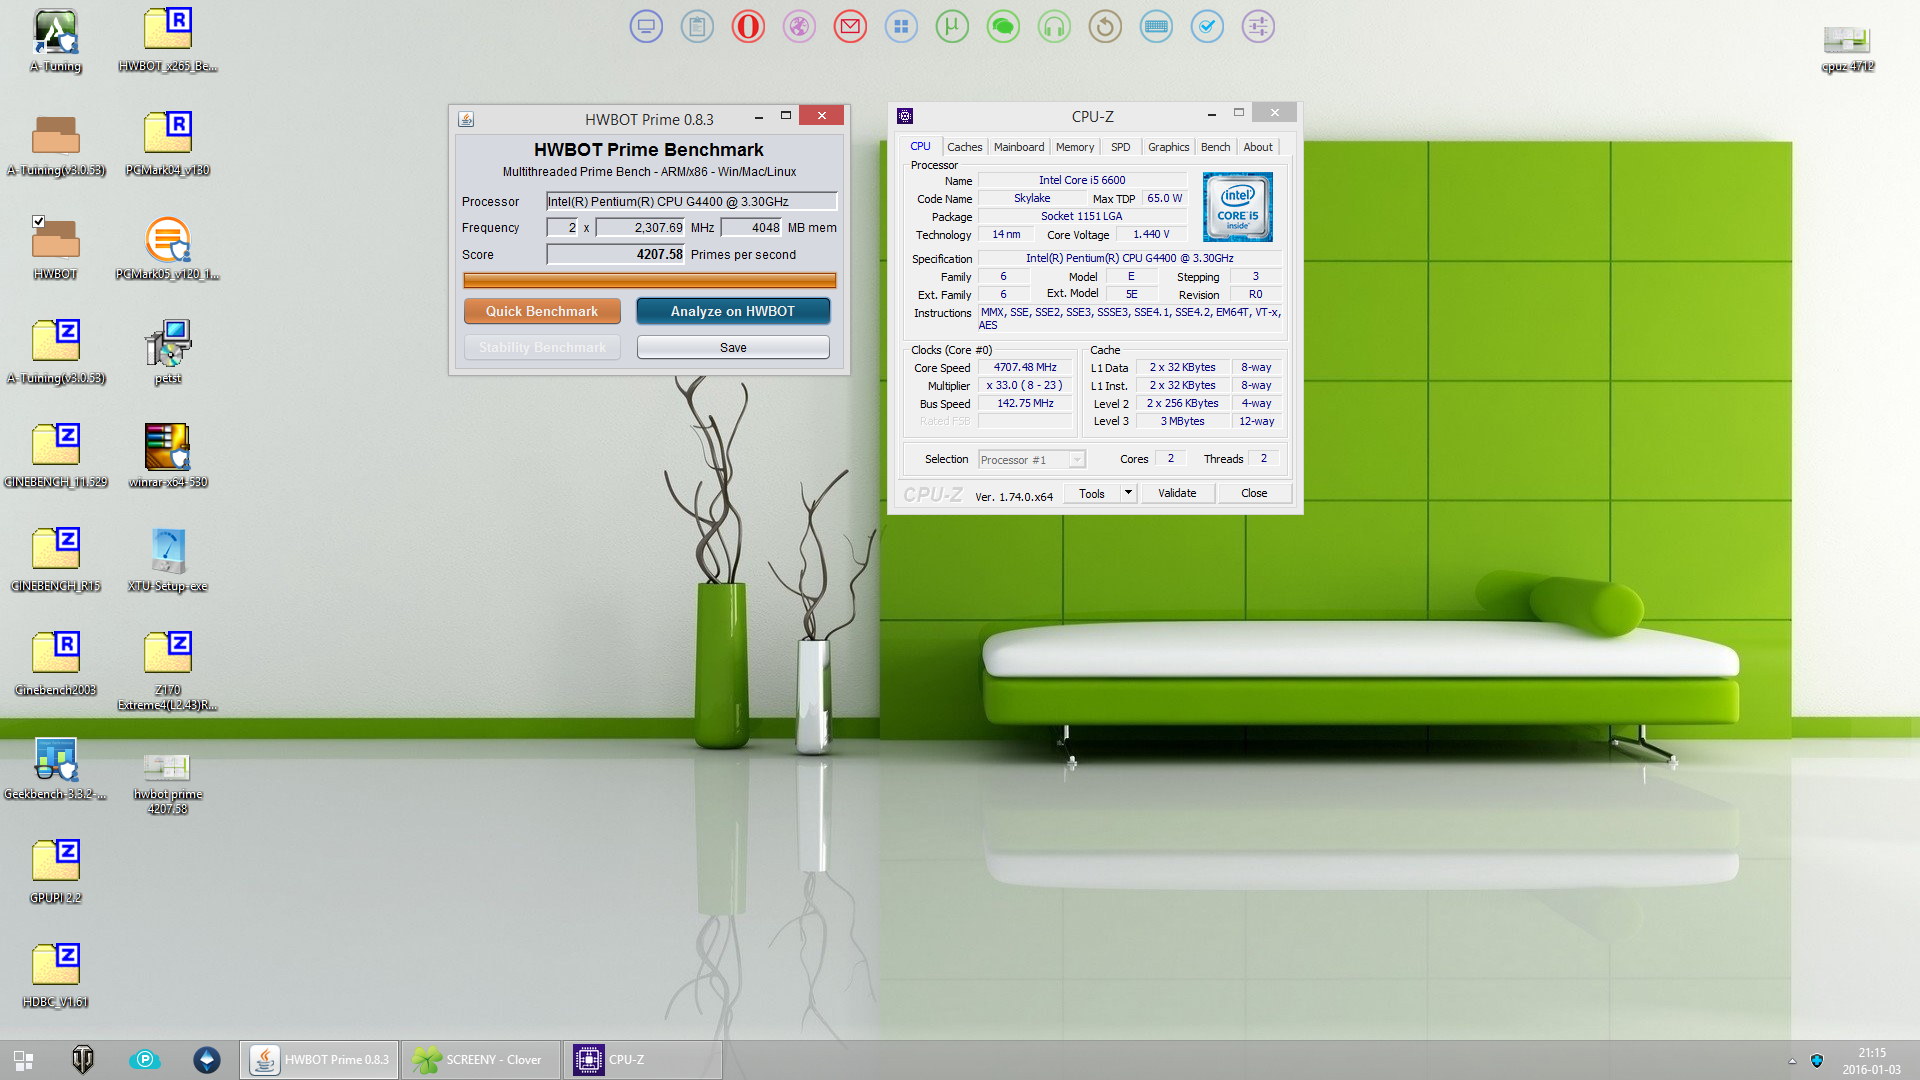Select the GPUPI 2.2 zip icon
The image size is (1920, 1080).
(56, 872)
